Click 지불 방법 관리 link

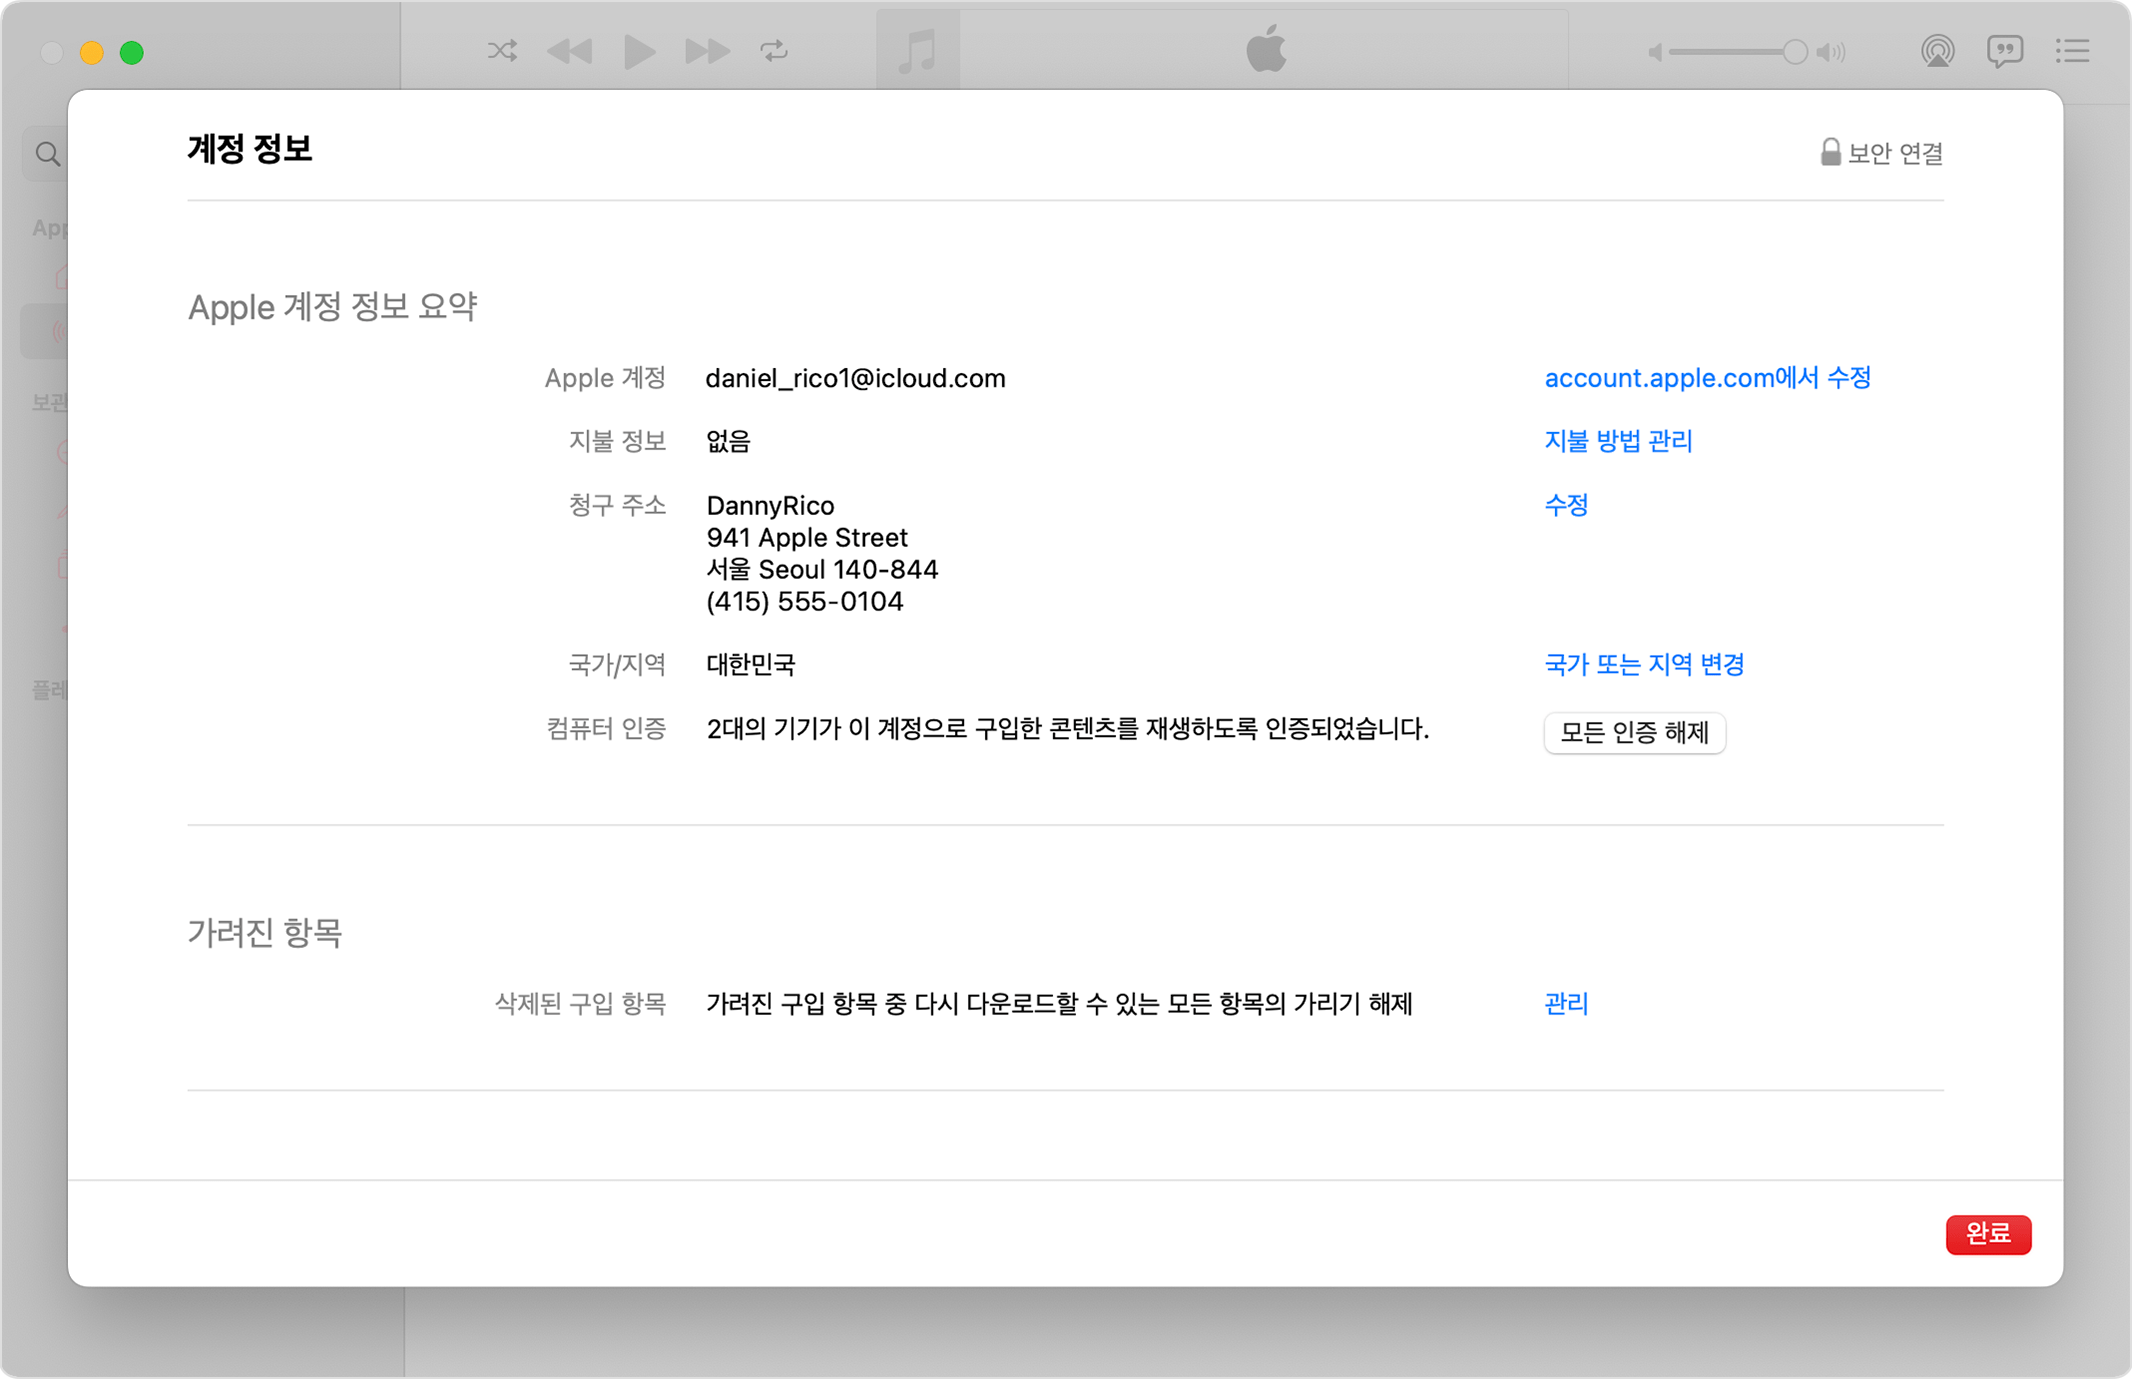(x=1619, y=441)
